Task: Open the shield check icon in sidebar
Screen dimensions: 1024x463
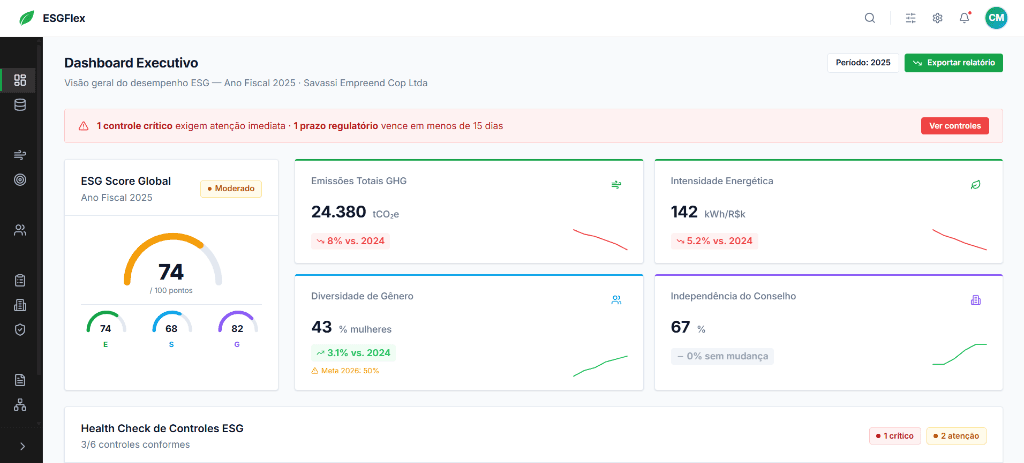Action: [x=20, y=330]
